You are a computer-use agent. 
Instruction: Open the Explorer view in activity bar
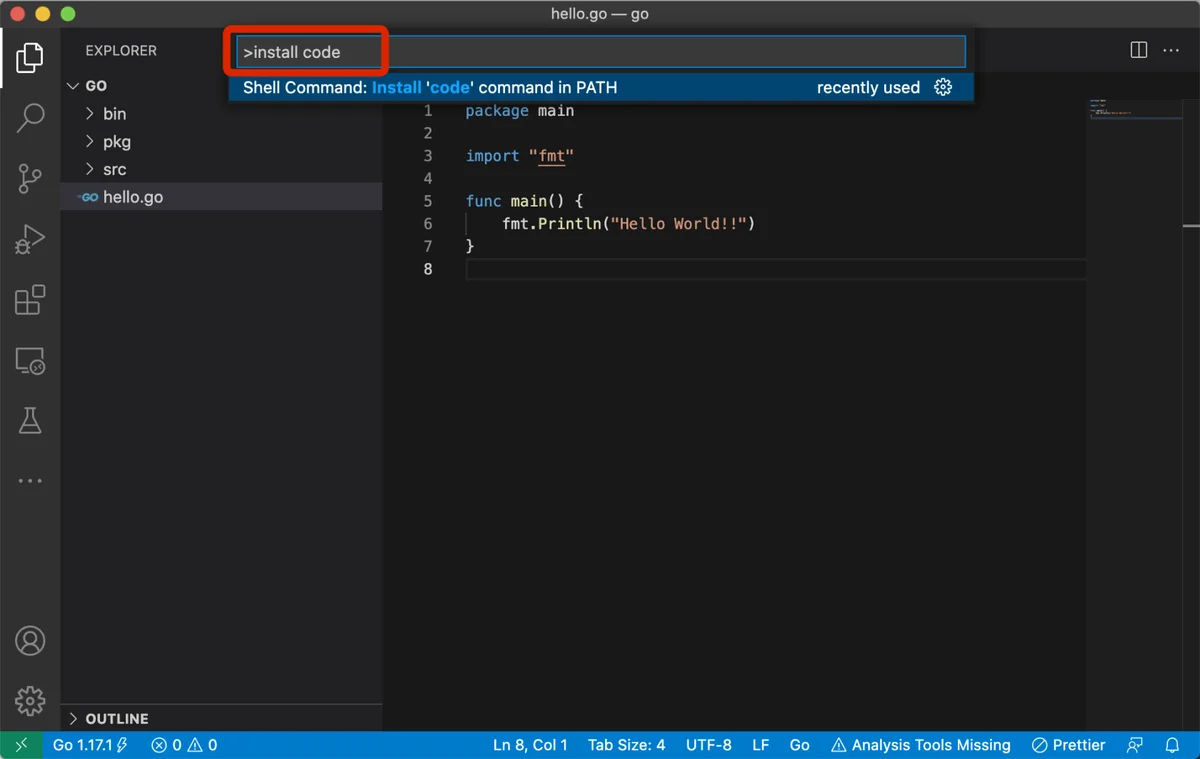(30, 57)
